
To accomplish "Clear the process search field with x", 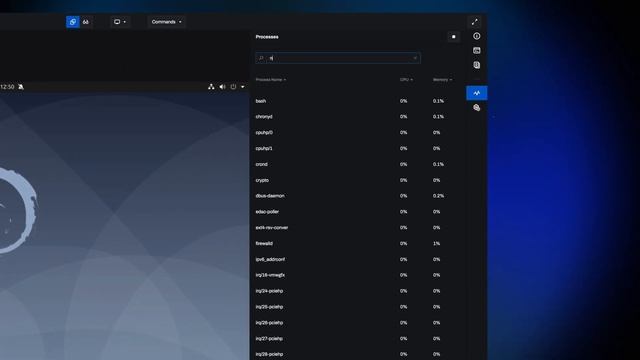I will (x=415, y=58).
